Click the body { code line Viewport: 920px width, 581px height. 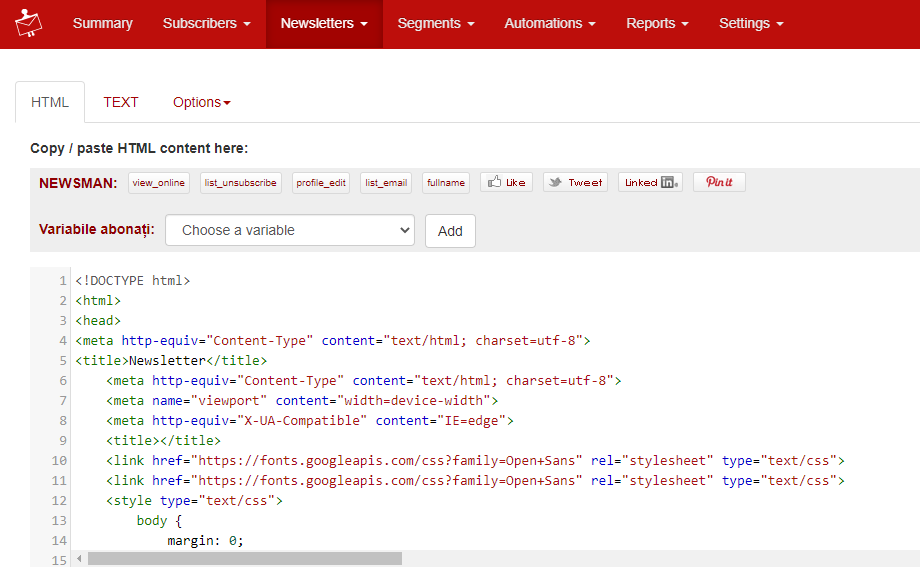[x=160, y=521]
